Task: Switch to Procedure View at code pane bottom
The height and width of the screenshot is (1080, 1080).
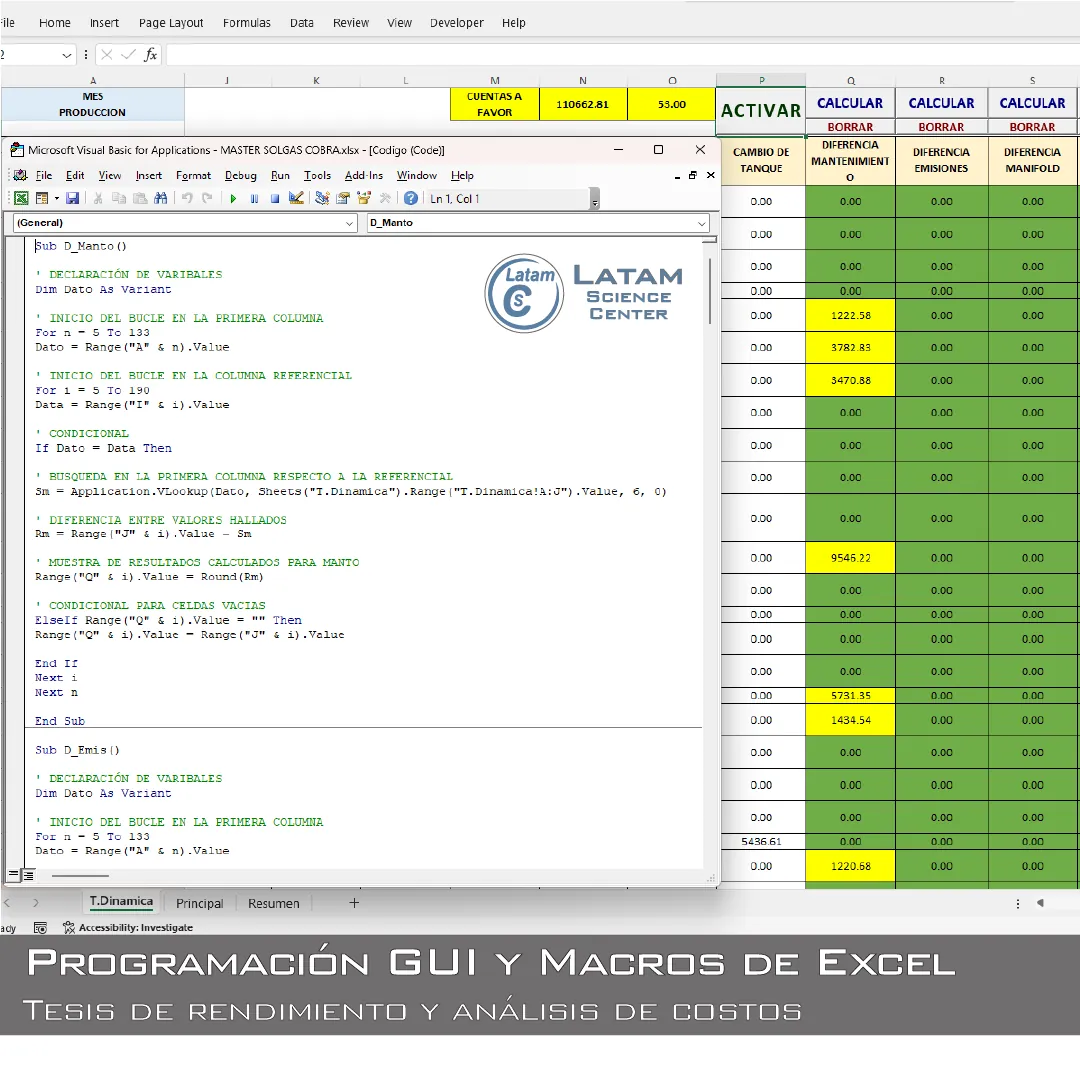Action: pyautogui.click(x=14, y=875)
